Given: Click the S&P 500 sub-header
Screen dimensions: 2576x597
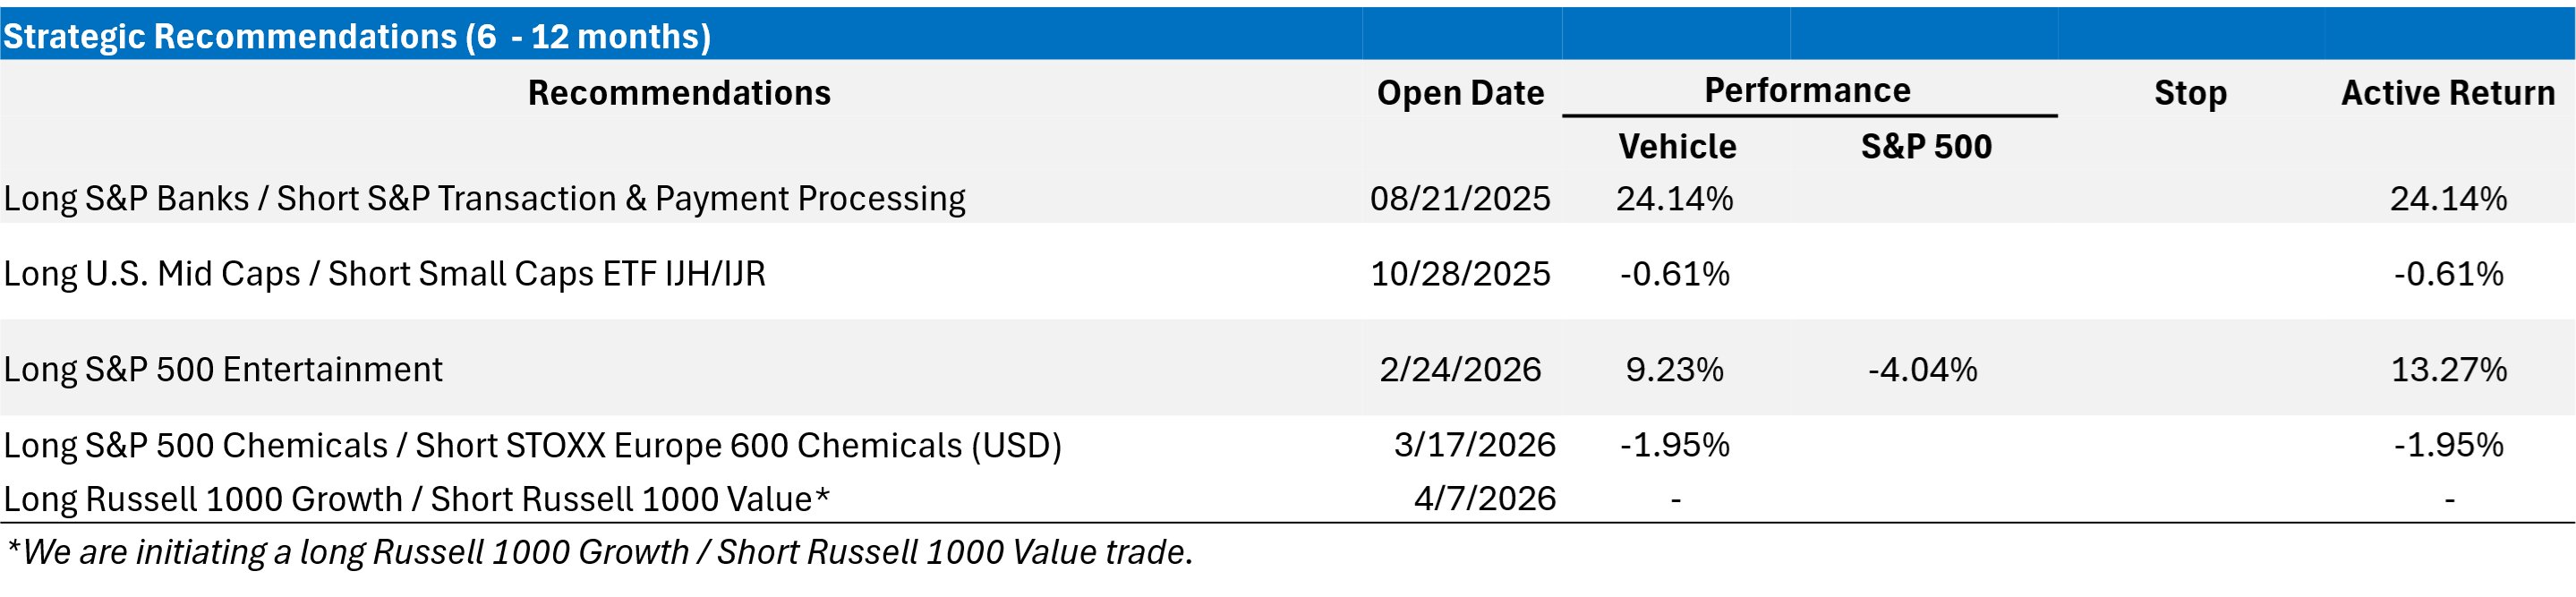Looking at the screenshot, I should [x=1926, y=147].
